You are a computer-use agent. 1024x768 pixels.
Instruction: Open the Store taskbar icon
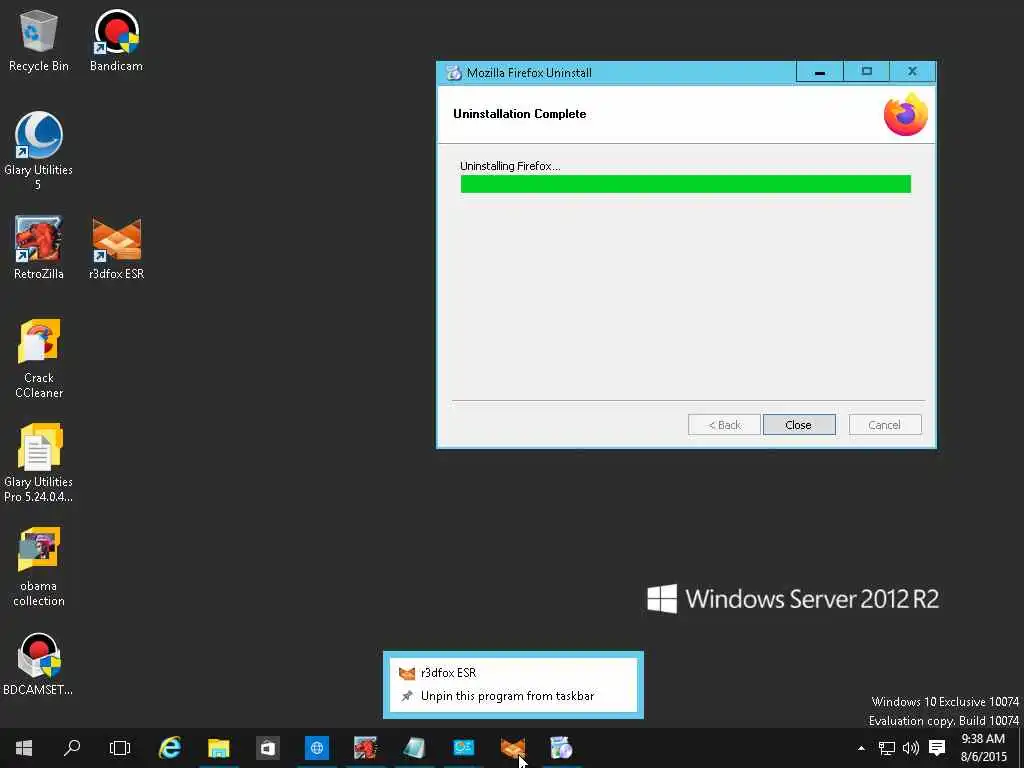[268, 748]
